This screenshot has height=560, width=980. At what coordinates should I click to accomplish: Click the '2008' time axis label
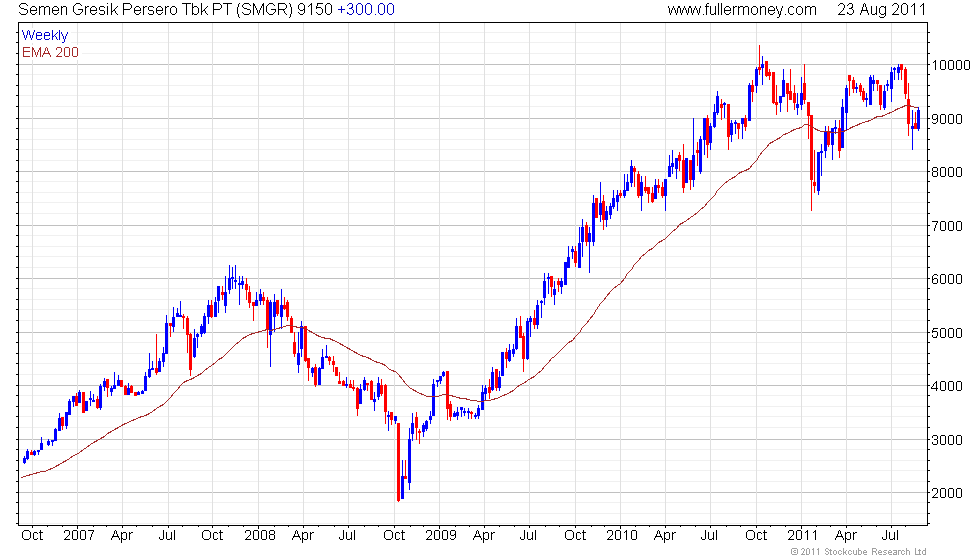(260, 536)
